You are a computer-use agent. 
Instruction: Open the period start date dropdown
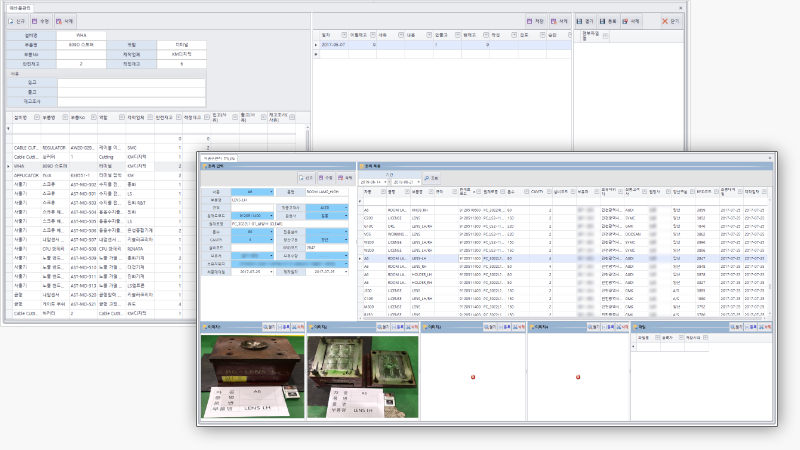click(x=385, y=182)
